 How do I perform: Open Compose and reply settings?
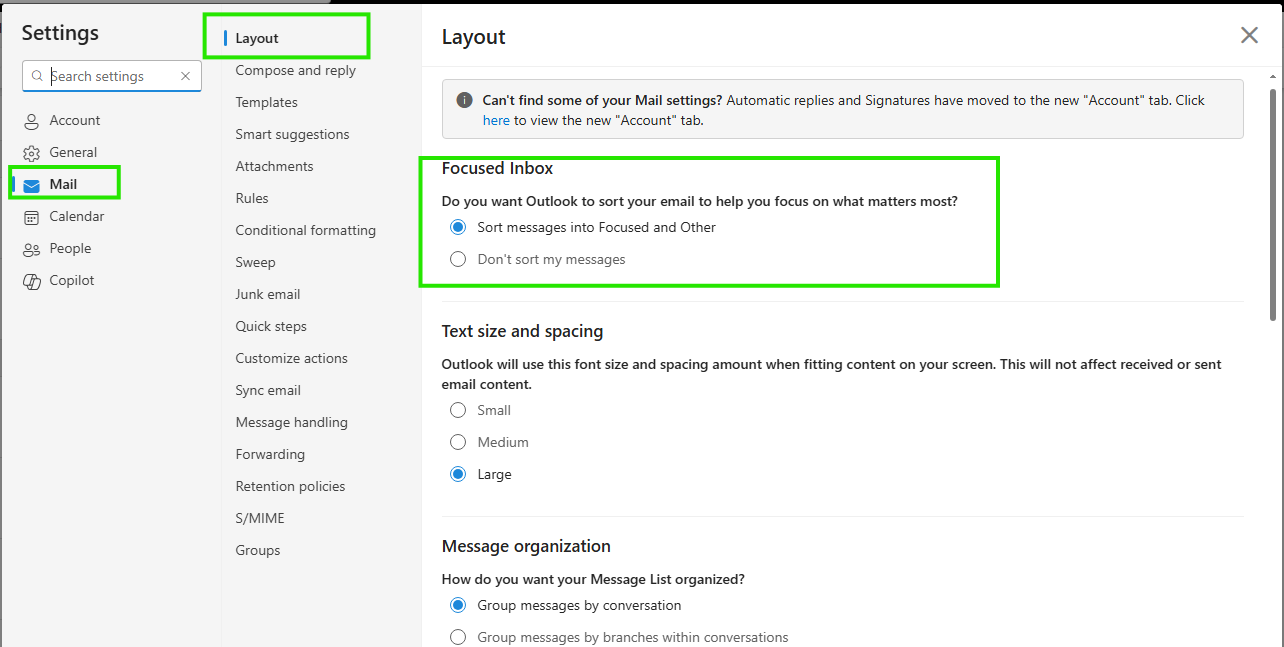(x=295, y=70)
